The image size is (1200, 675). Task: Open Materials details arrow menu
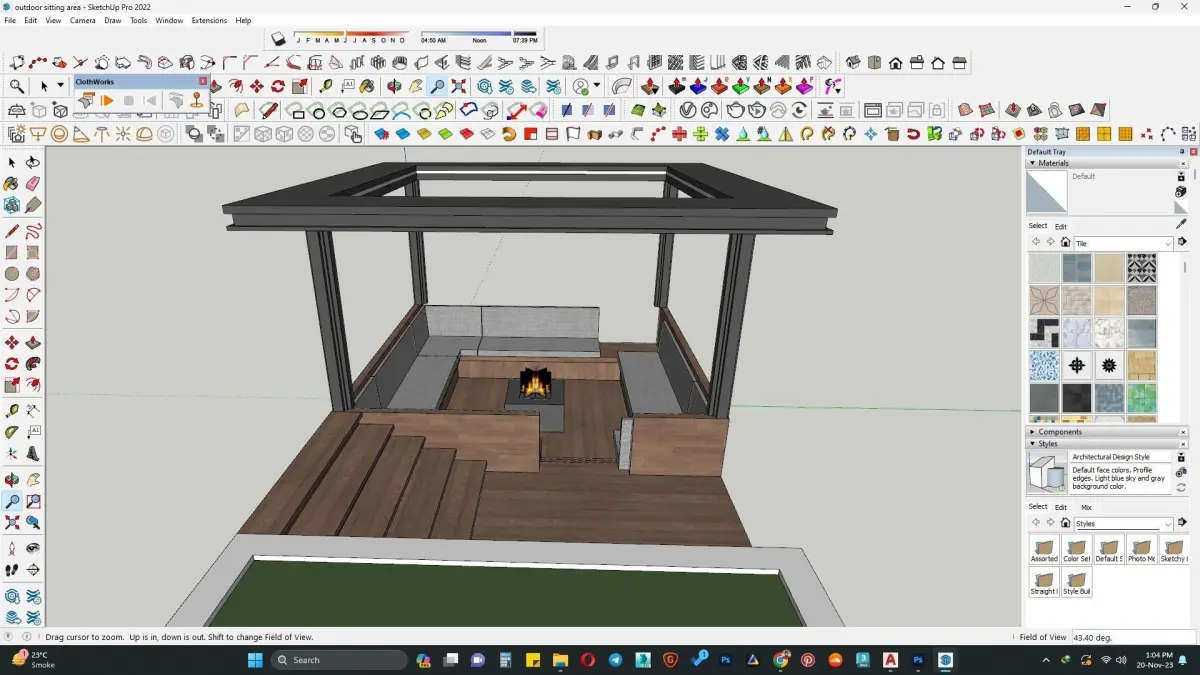(x=1182, y=243)
